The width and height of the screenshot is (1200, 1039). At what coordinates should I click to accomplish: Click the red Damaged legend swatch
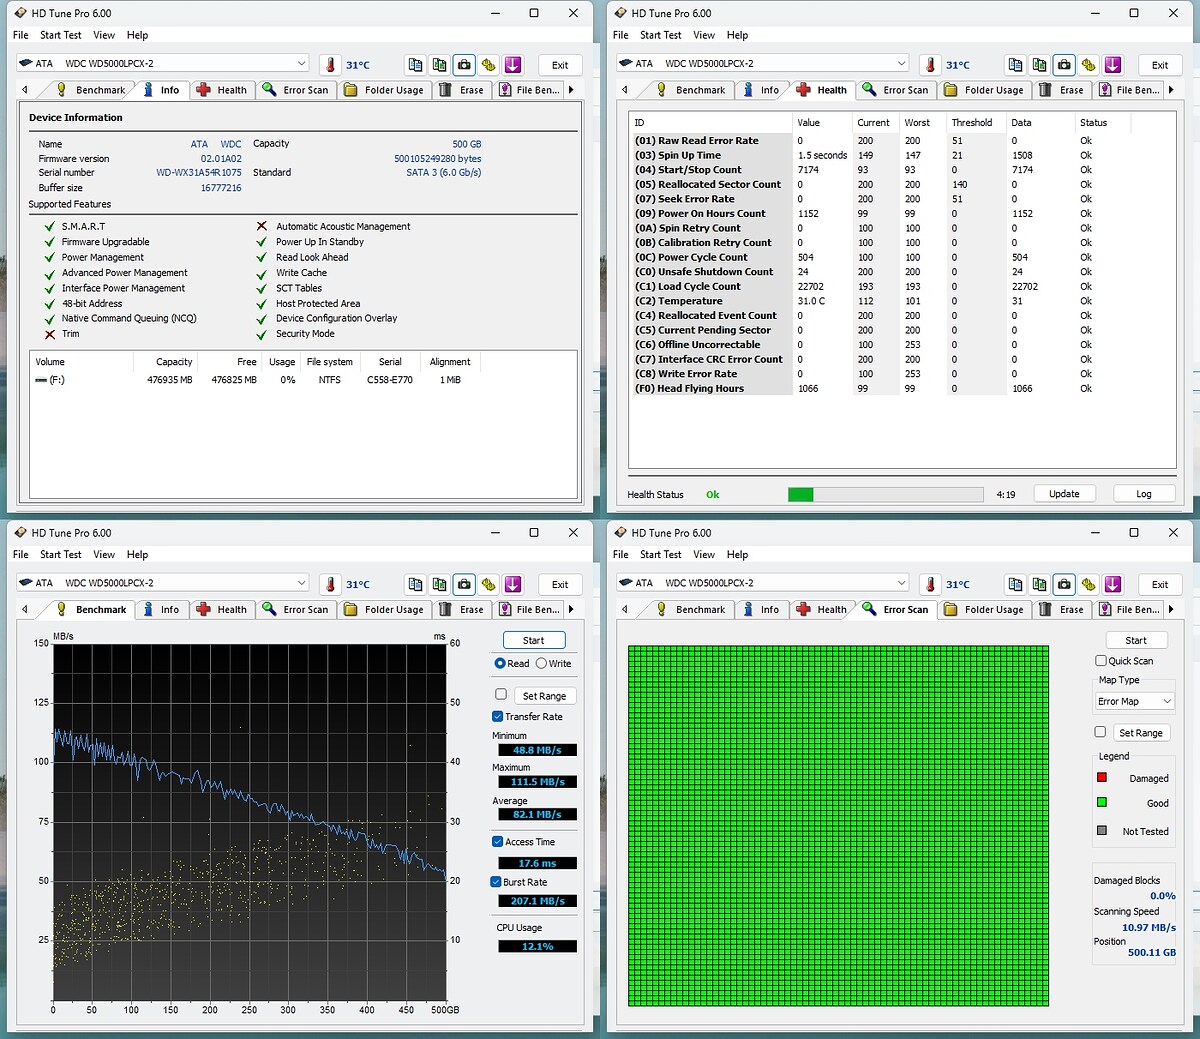pyautogui.click(x=1102, y=777)
